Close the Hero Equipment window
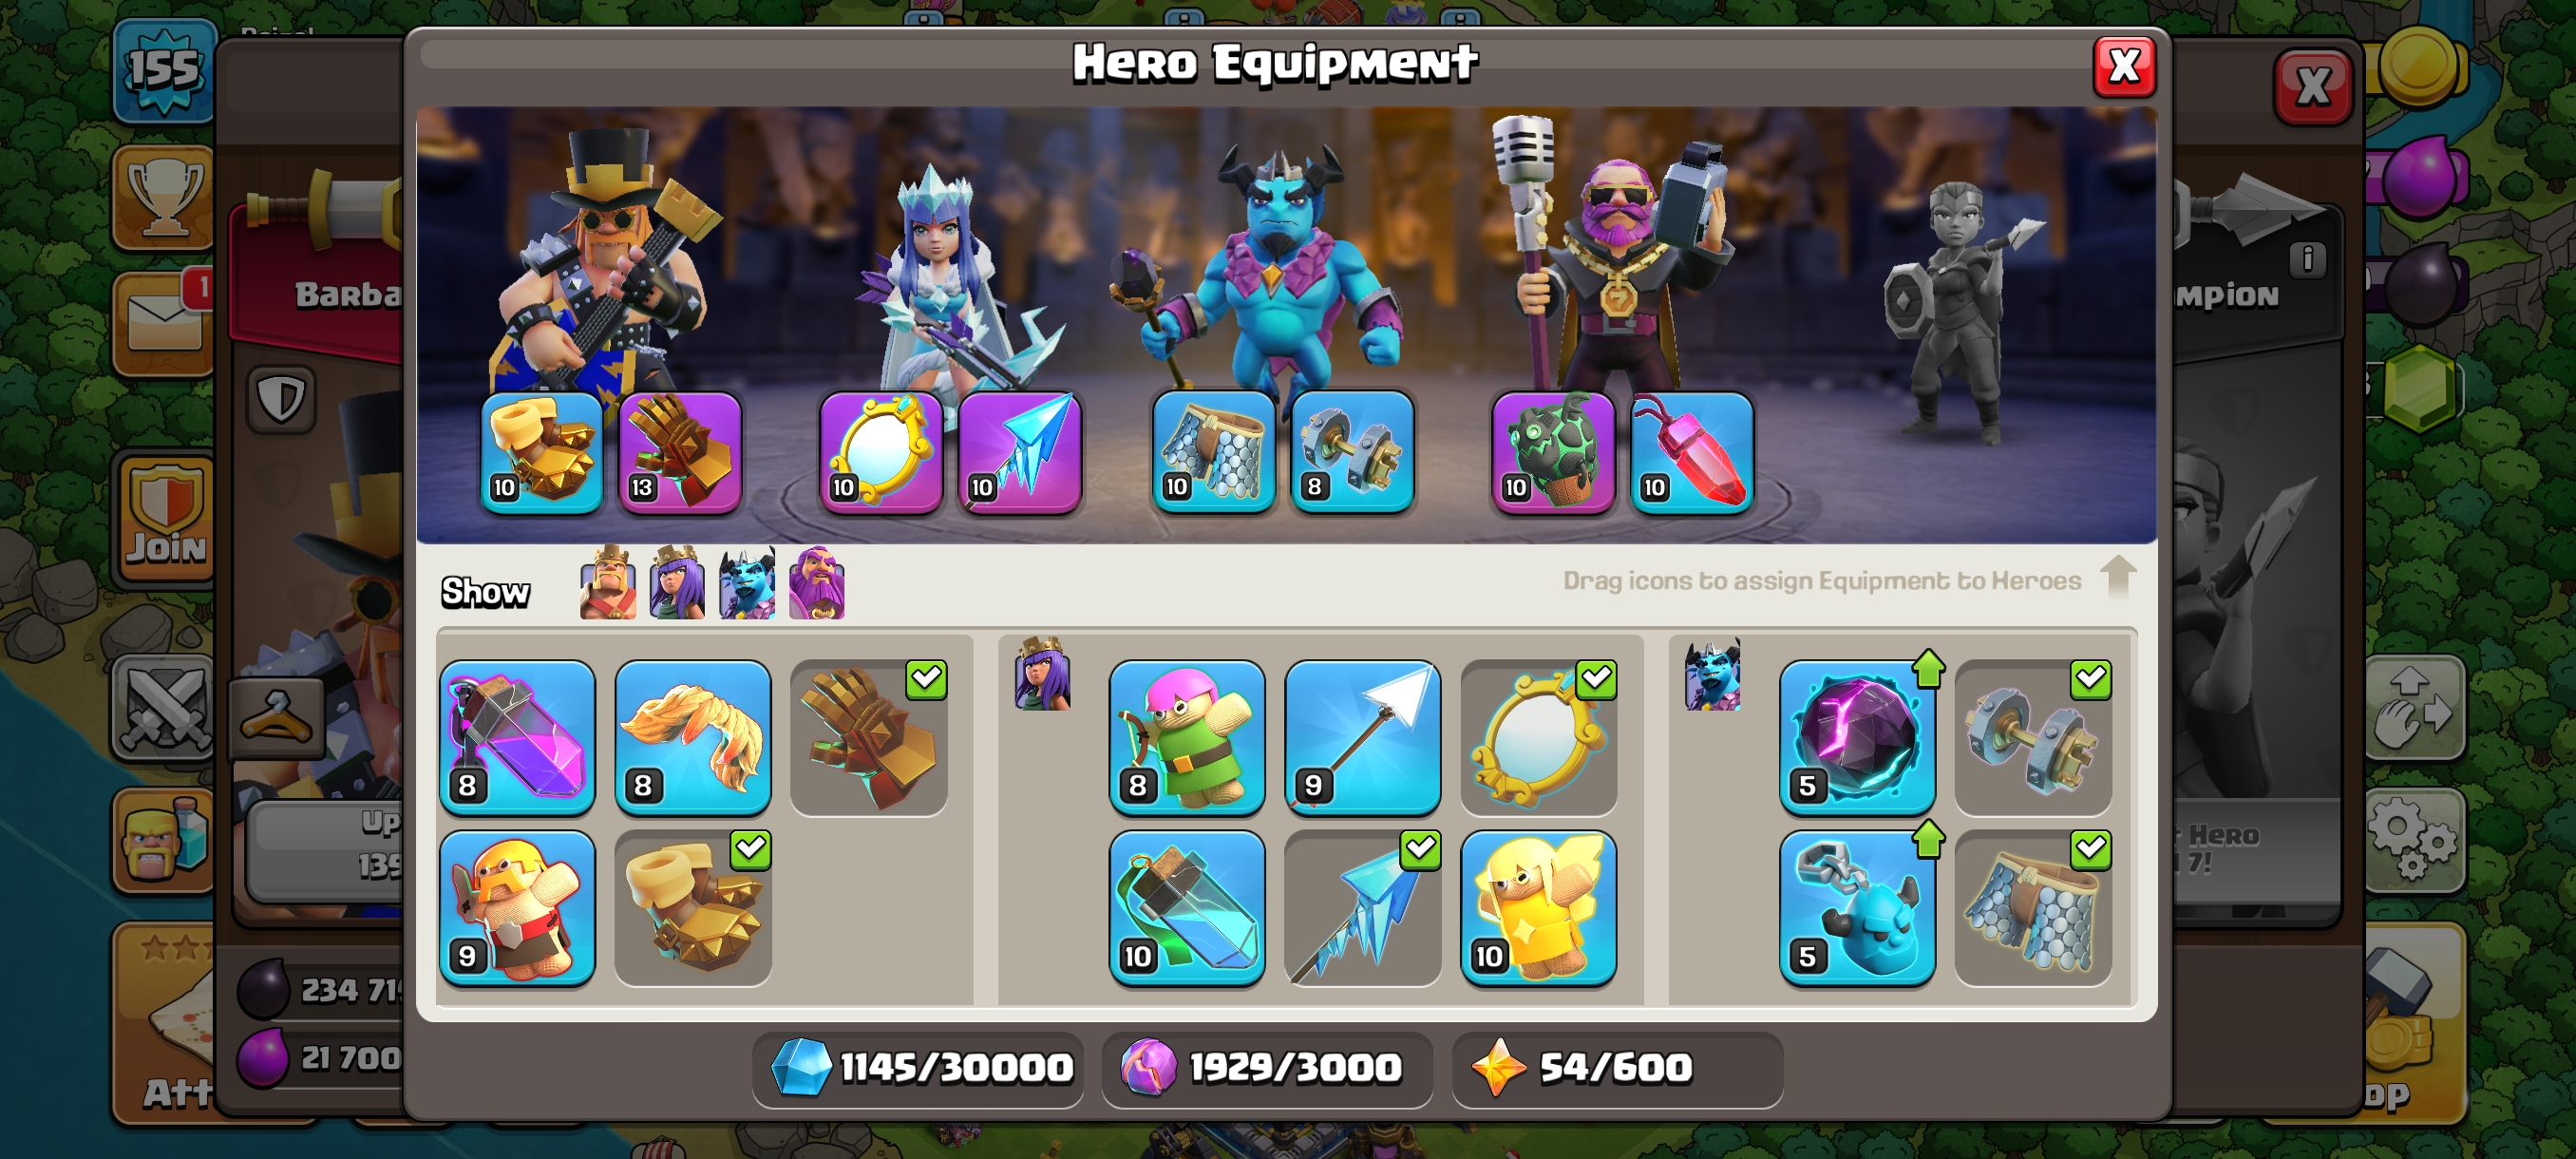Viewport: 2576px width, 1159px height. (x=2123, y=67)
